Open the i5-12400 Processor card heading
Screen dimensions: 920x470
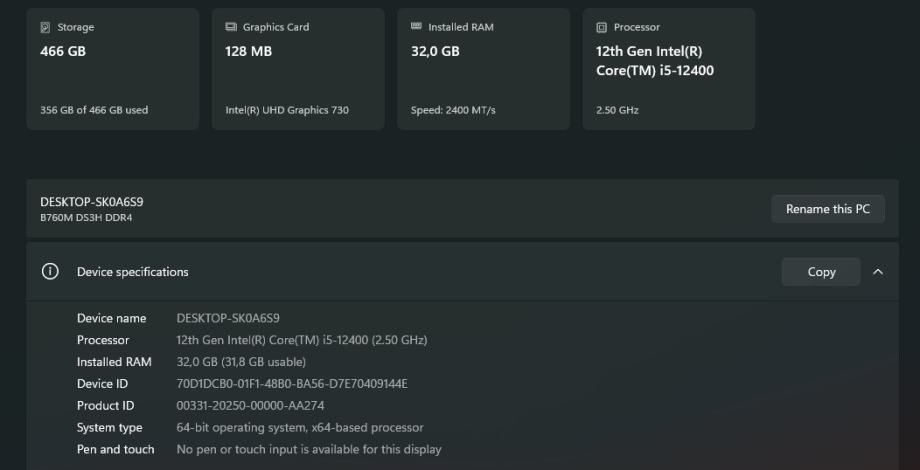pyautogui.click(x=655, y=60)
